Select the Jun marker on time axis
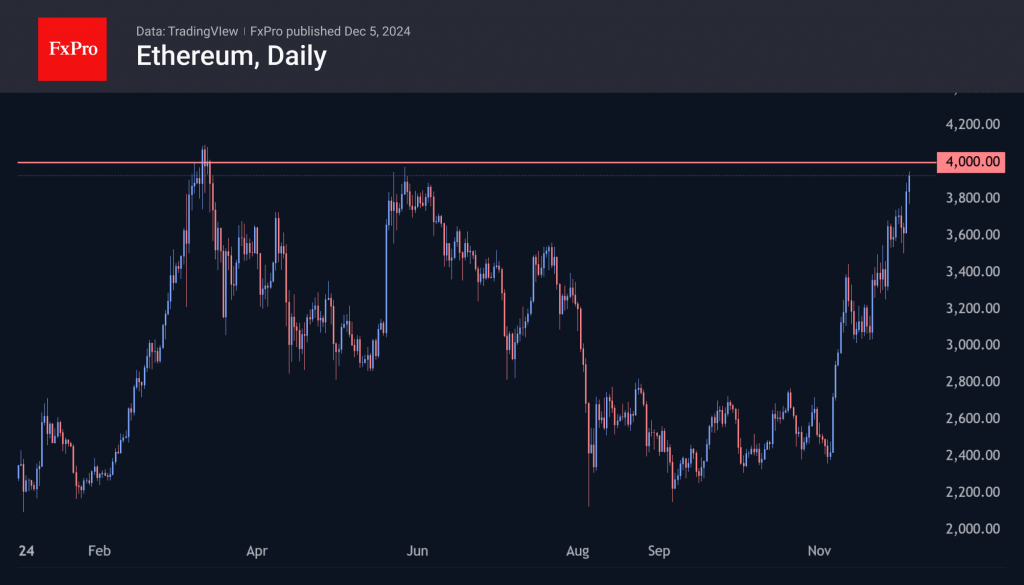Viewport: 1024px width, 585px height. point(417,551)
